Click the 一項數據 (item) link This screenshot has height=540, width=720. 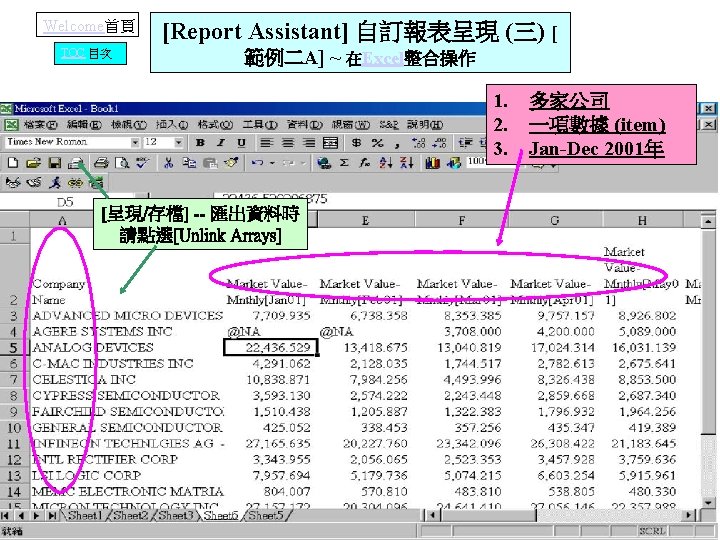pyautogui.click(x=596, y=125)
